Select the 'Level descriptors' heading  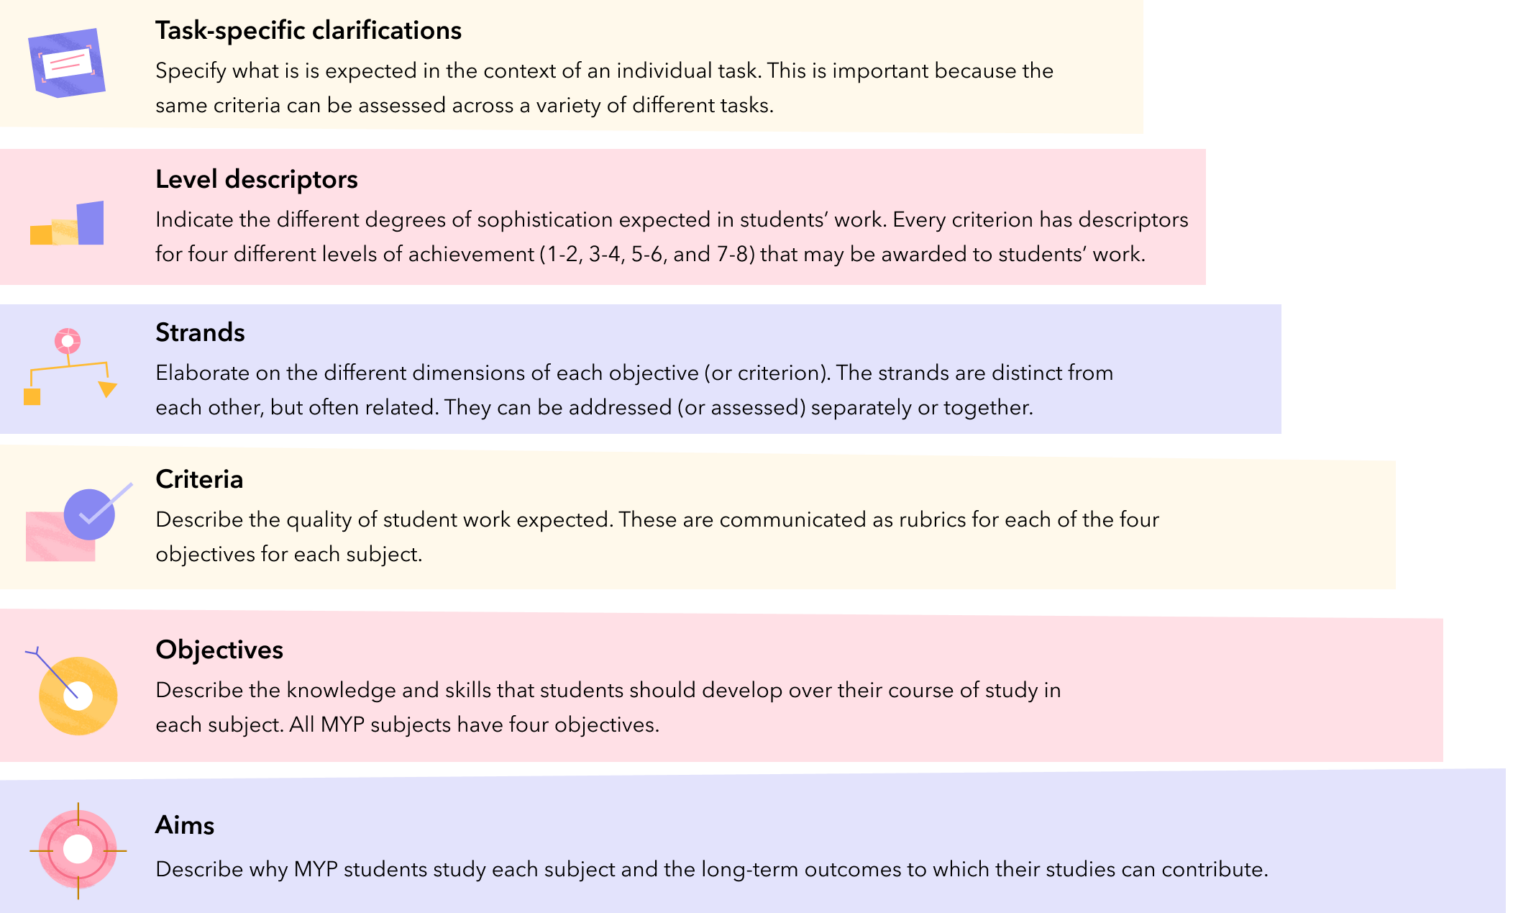[256, 180]
